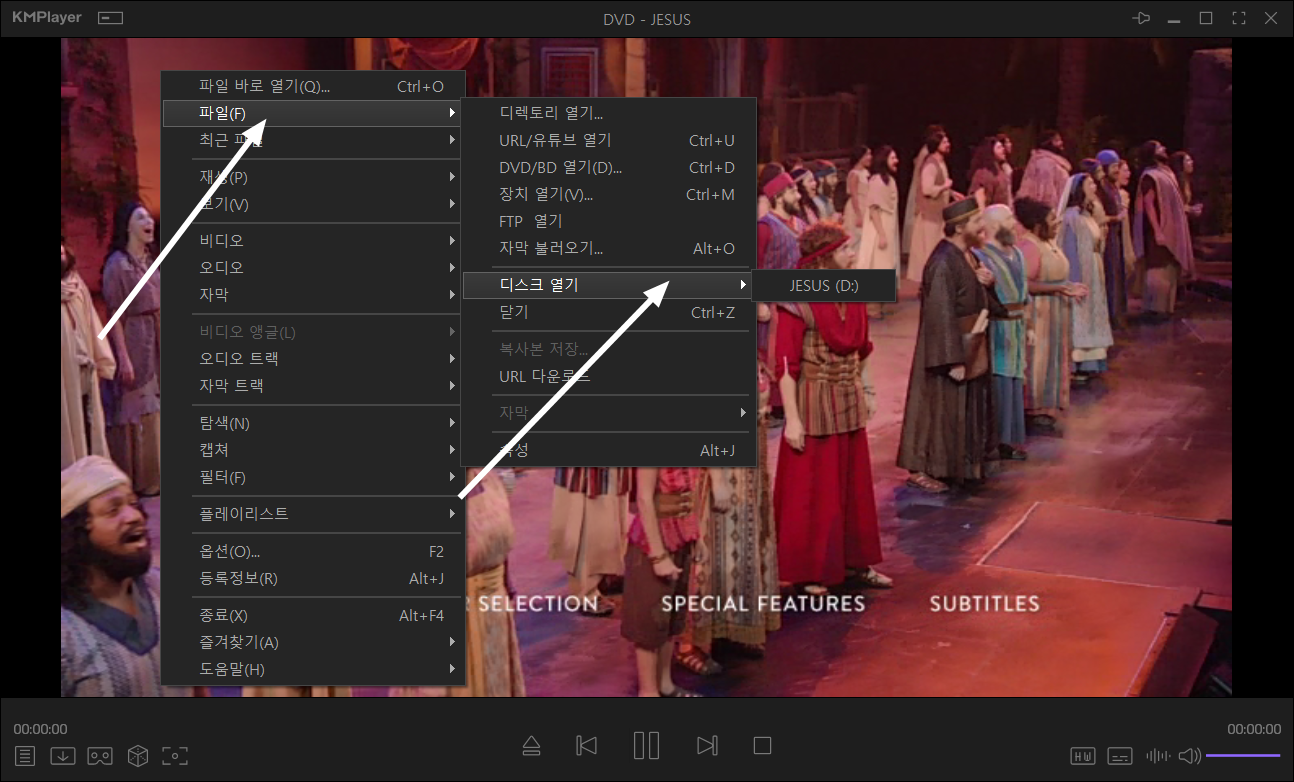Screen dimensions: 1294x782
Task: Choose URL 다운로드
Action: point(608,377)
